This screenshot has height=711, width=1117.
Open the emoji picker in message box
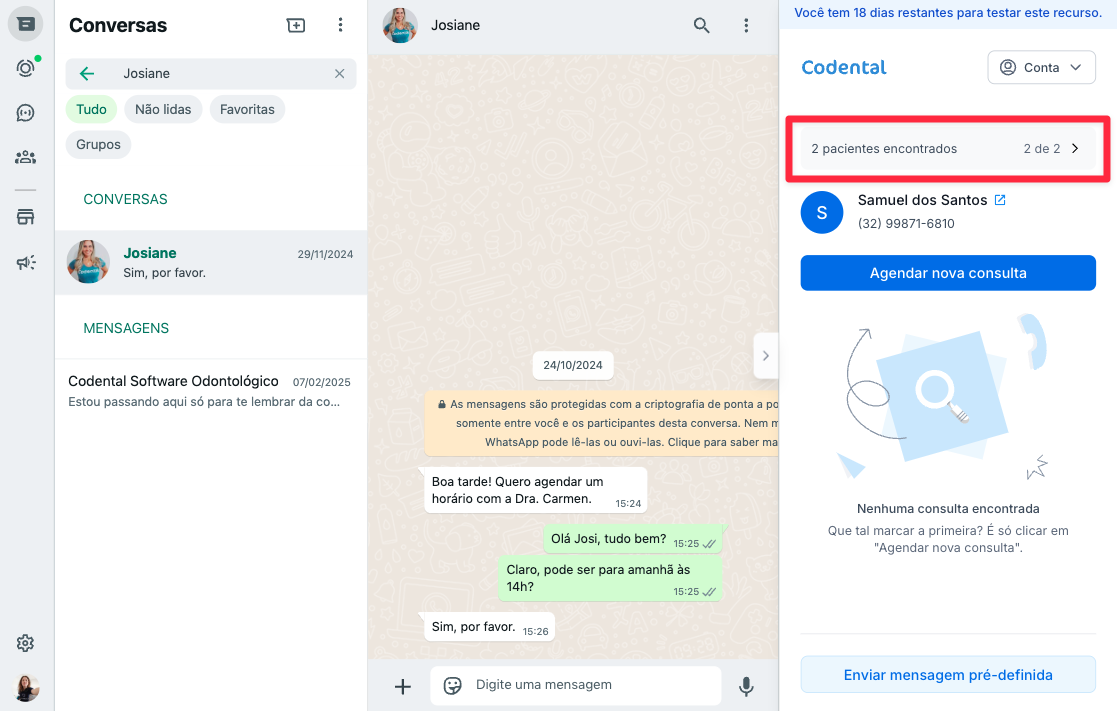[x=452, y=685]
